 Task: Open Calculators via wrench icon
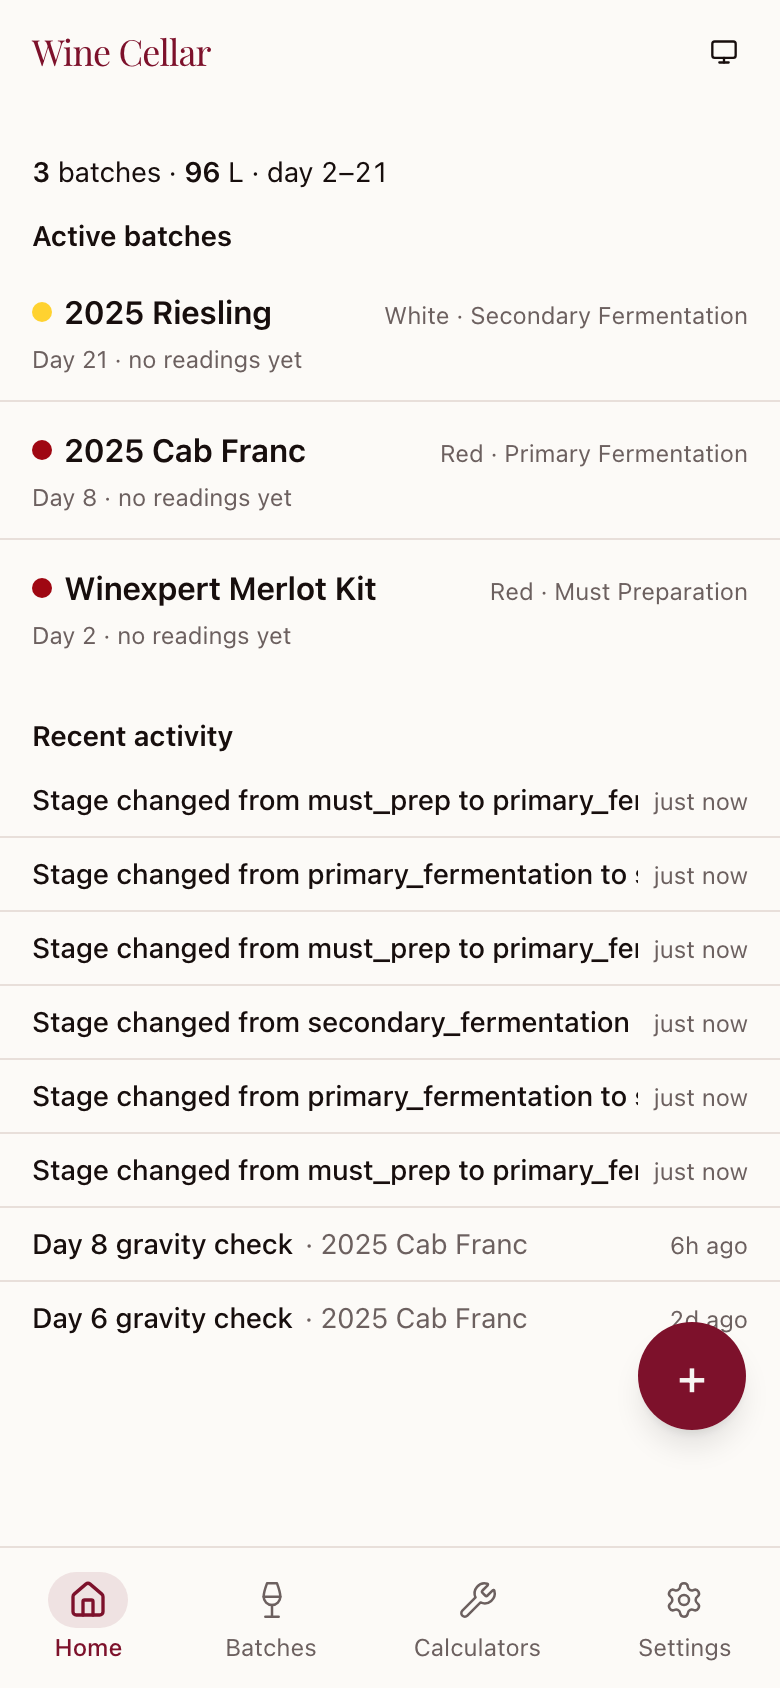click(478, 1599)
